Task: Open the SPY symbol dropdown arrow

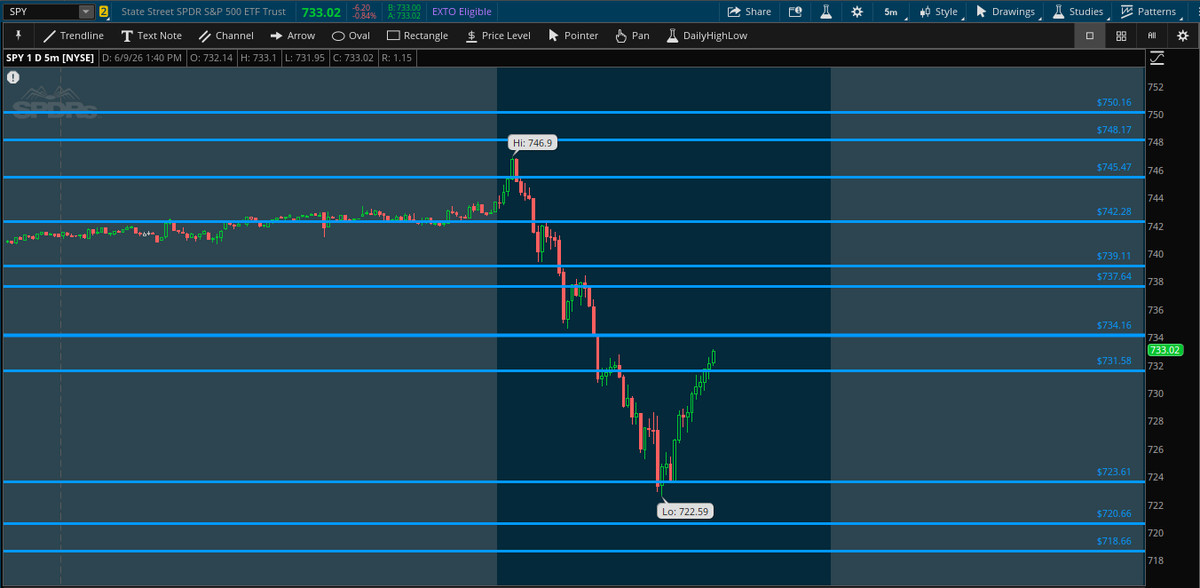Action: coord(86,12)
